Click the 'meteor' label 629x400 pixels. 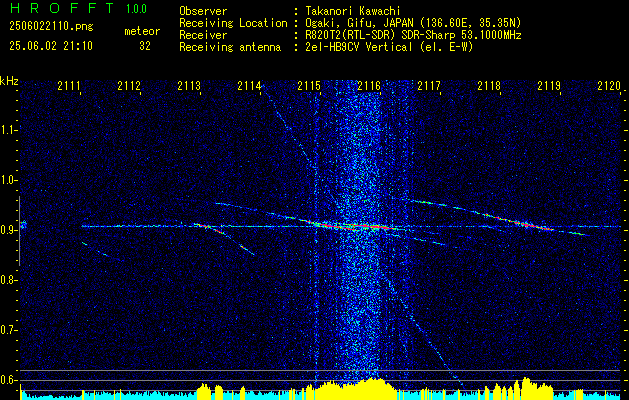tap(142, 31)
